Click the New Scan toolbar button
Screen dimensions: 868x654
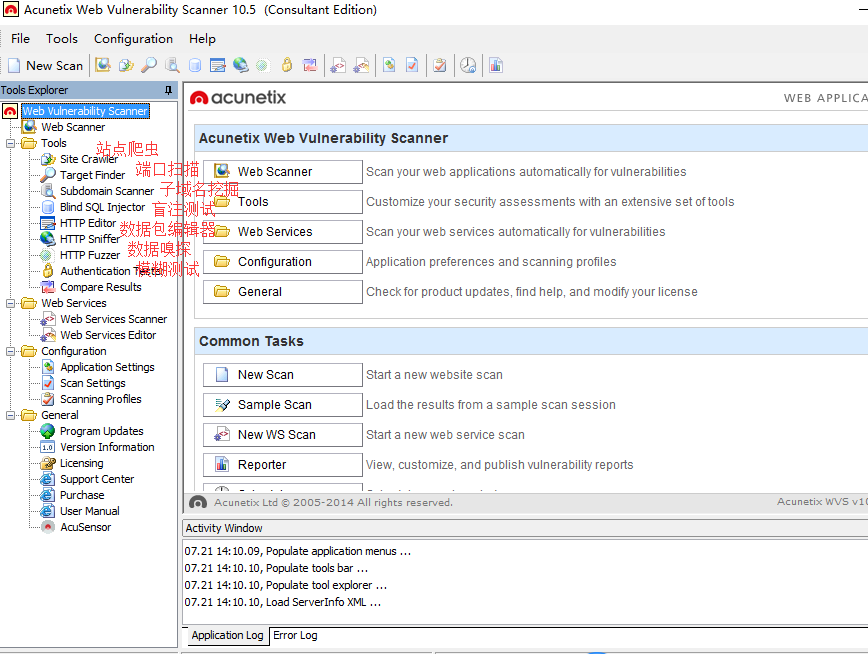(x=46, y=65)
